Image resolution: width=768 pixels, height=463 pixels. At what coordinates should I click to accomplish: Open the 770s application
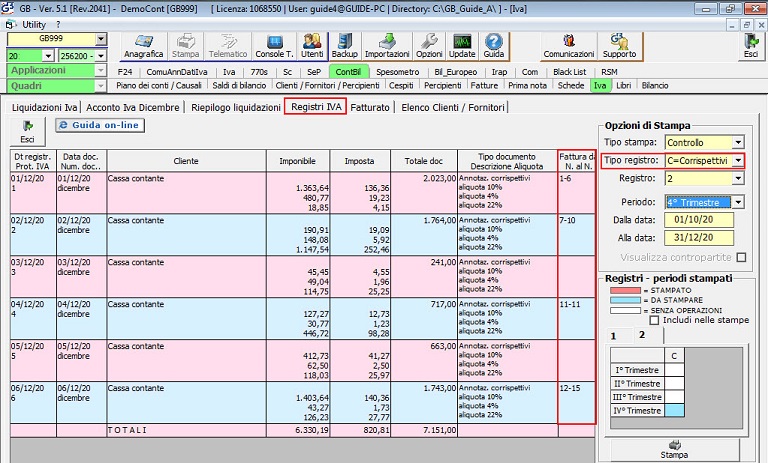click(259, 72)
